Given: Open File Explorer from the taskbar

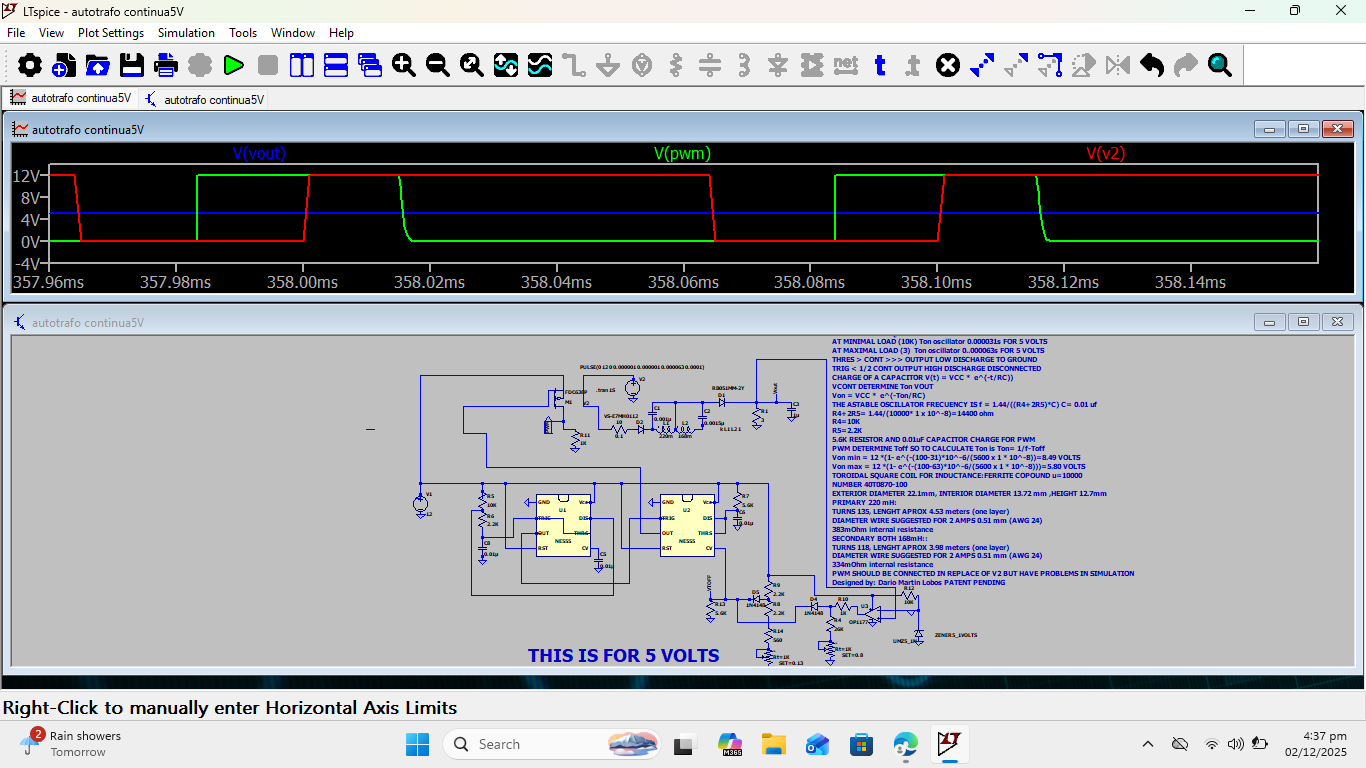Looking at the screenshot, I should (x=773, y=744).
